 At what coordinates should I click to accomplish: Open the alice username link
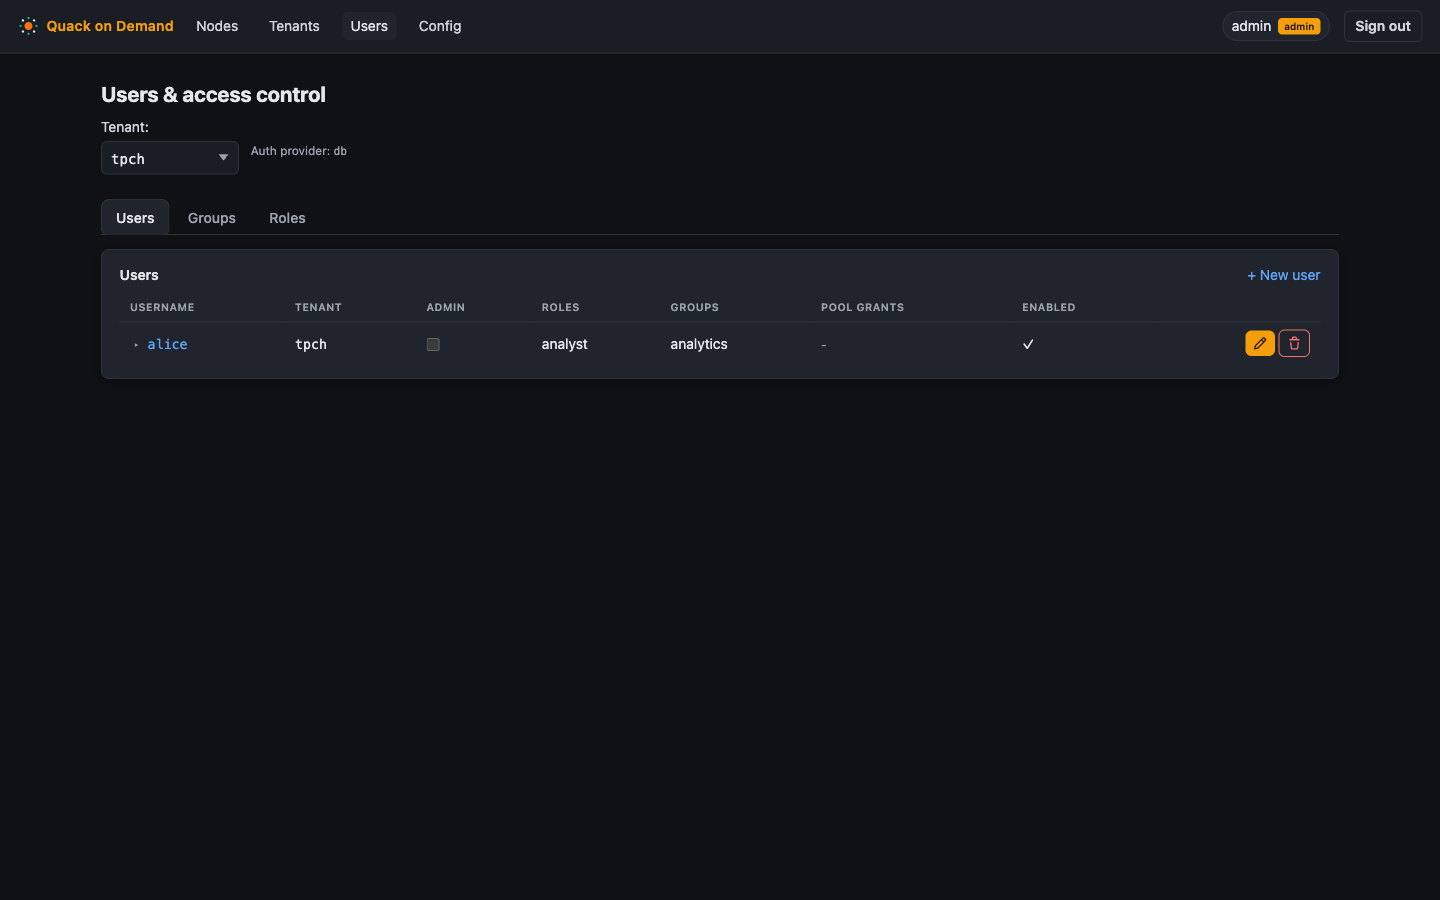pyautogui.click(x=167, y=344)
